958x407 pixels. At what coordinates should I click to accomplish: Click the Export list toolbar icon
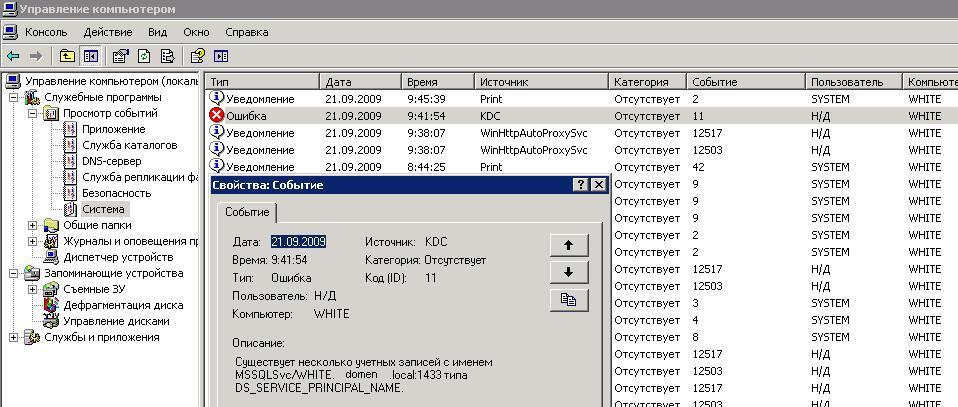[167, 56]
